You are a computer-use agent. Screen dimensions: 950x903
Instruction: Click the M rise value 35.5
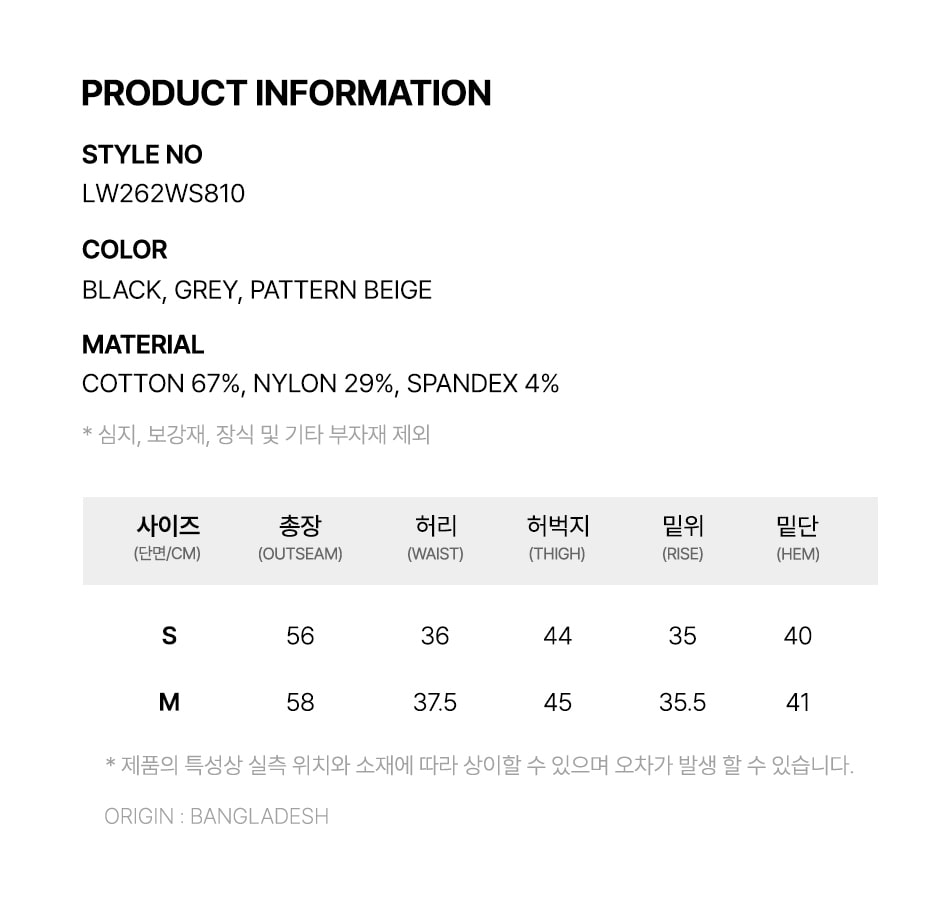(x=682, y=702)
